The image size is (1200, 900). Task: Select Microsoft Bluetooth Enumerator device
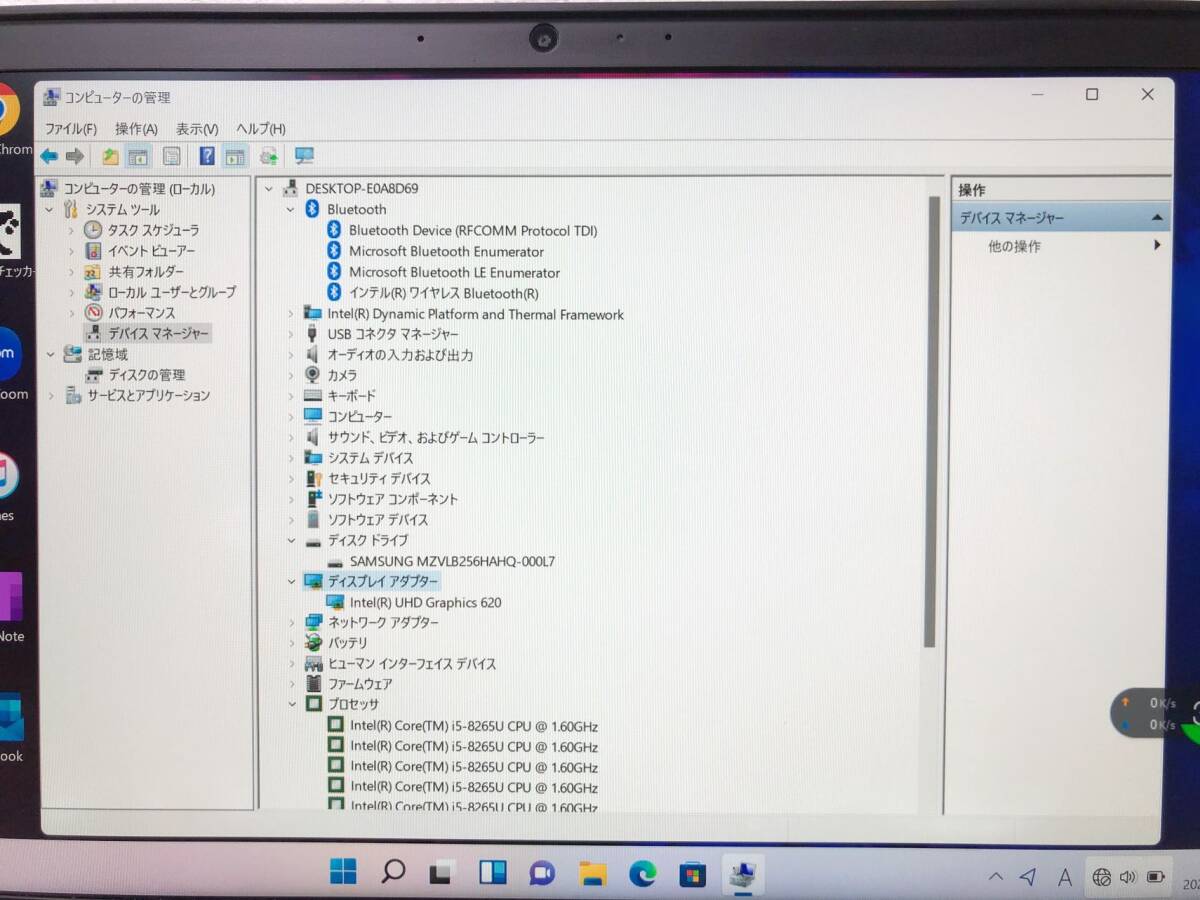click(447, 252)
